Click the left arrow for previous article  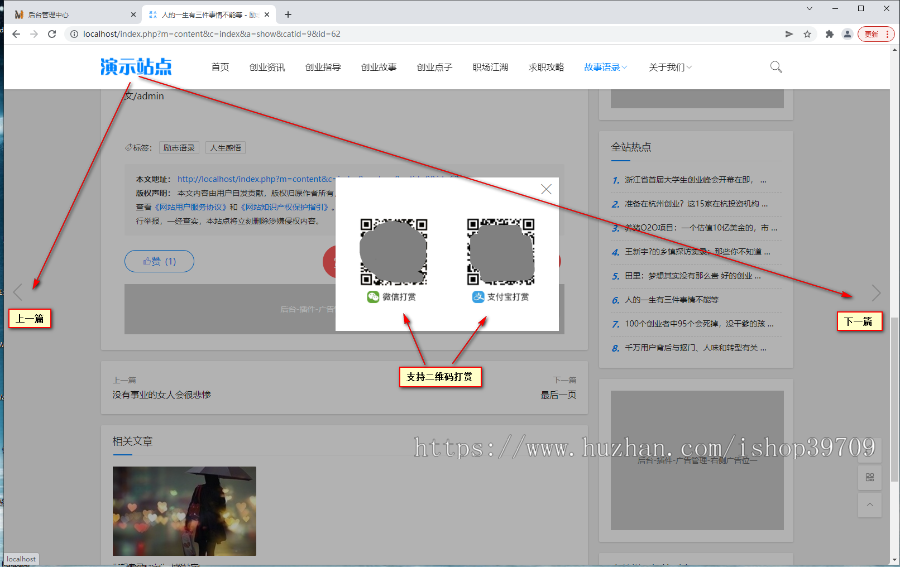pyautogui.click(x=18, y=292)
